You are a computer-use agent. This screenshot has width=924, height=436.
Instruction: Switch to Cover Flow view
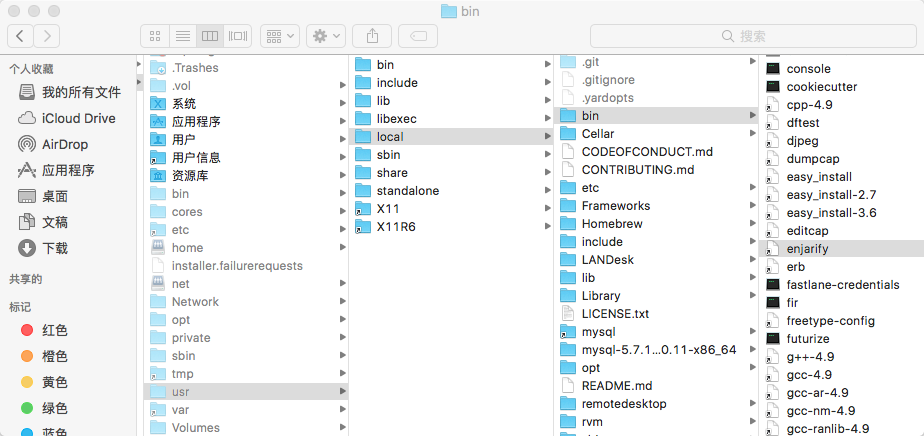[237, 36]
